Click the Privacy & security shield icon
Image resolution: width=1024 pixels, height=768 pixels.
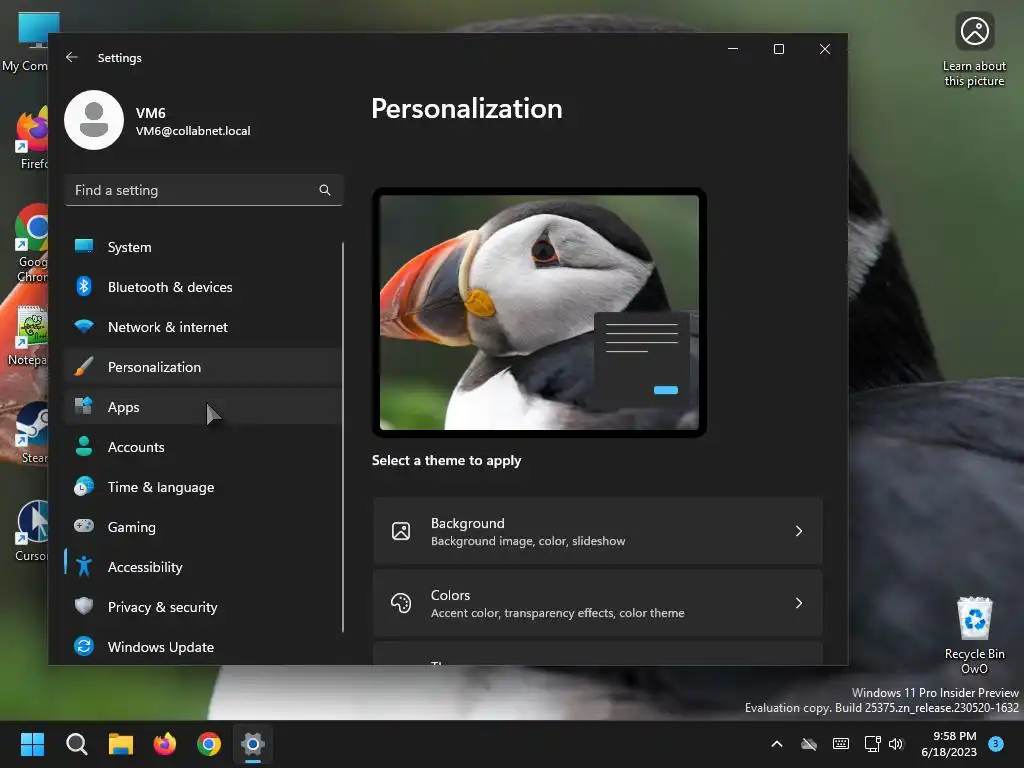coord(84,606)
